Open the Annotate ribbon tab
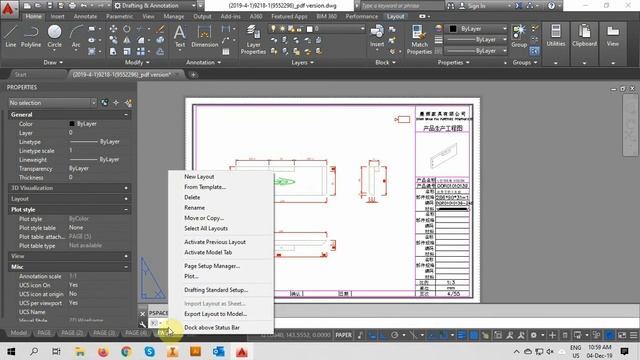Viewport: 640px width, 360px height. [85, 16]
